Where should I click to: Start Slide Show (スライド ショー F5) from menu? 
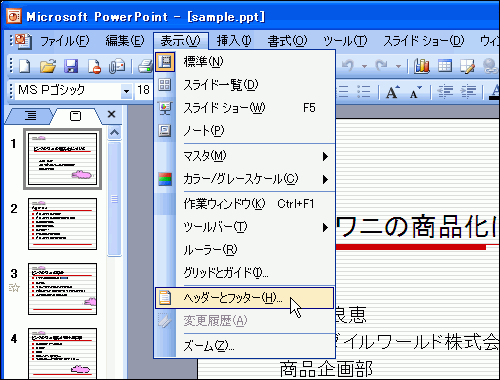tap(245, 108)
